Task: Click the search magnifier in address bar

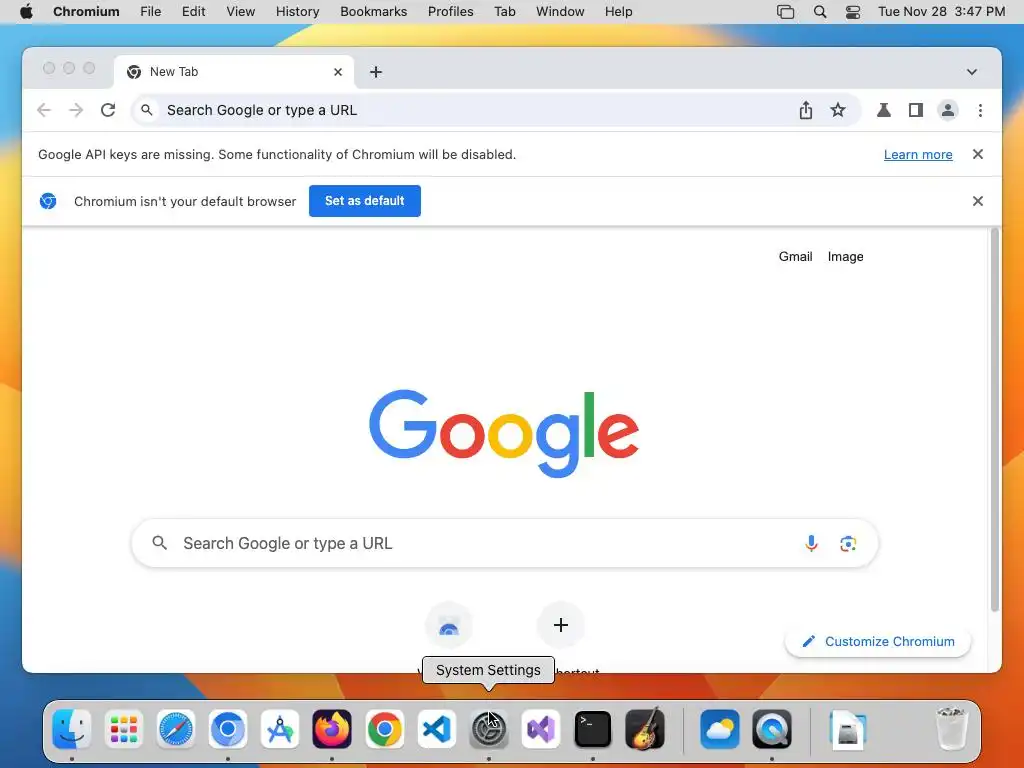Action: coord(147,110)
